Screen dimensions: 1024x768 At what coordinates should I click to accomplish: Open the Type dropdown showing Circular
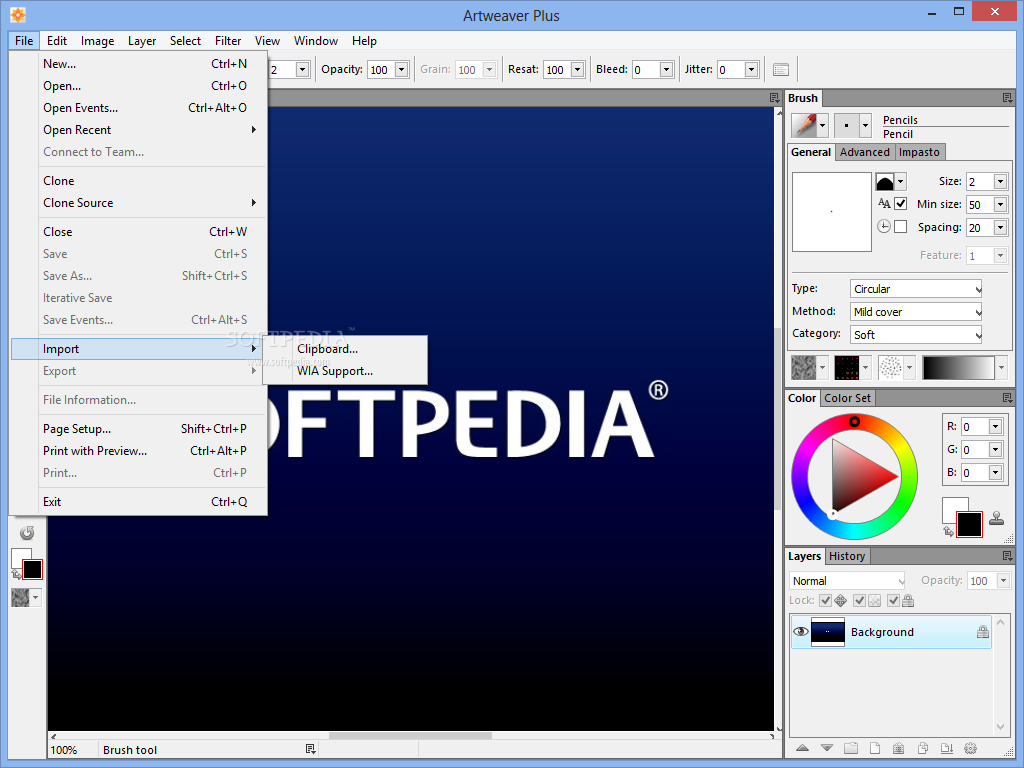click(x=916, y=289)
